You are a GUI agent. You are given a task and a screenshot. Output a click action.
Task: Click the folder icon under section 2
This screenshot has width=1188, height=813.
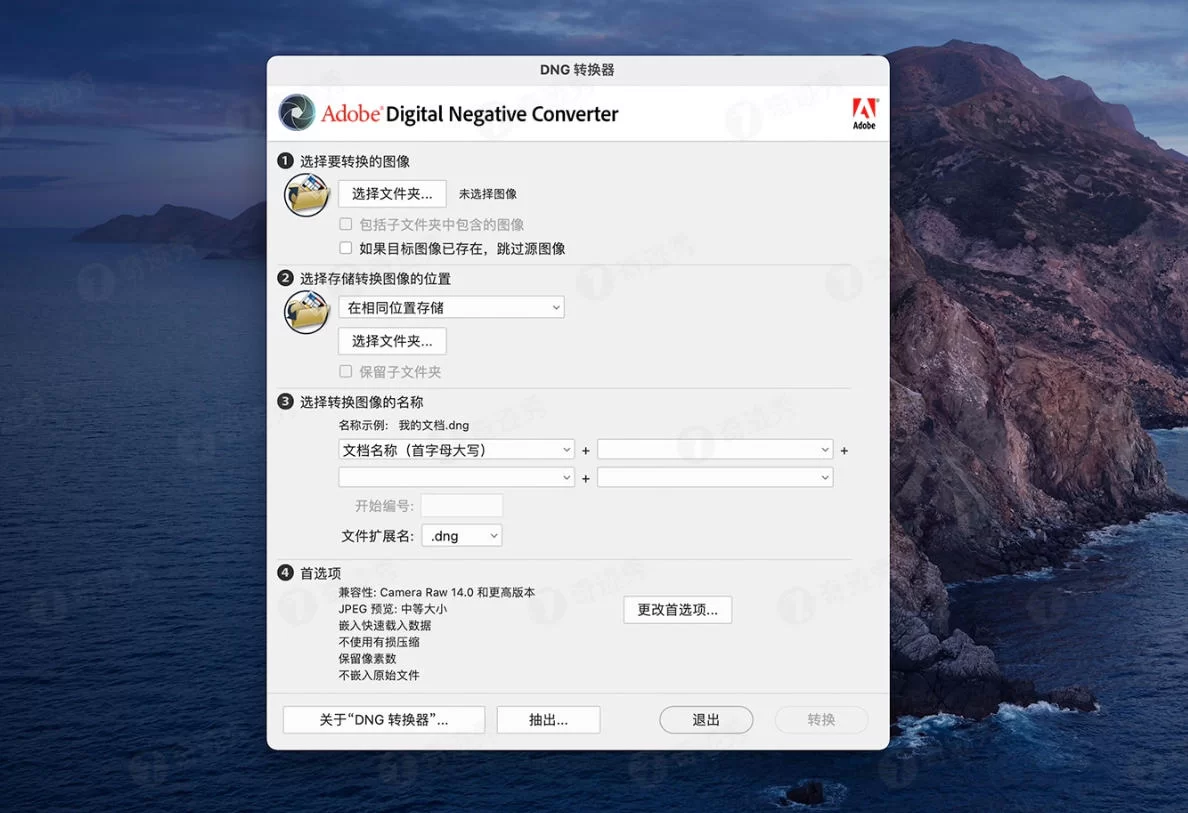(306, 311)
